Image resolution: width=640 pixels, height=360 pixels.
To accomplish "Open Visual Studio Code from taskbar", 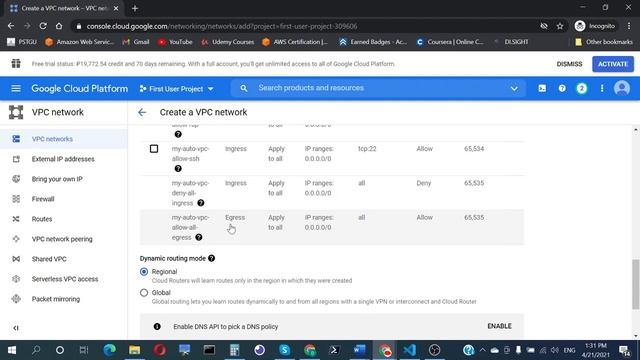I will click(x=409, y=350).
